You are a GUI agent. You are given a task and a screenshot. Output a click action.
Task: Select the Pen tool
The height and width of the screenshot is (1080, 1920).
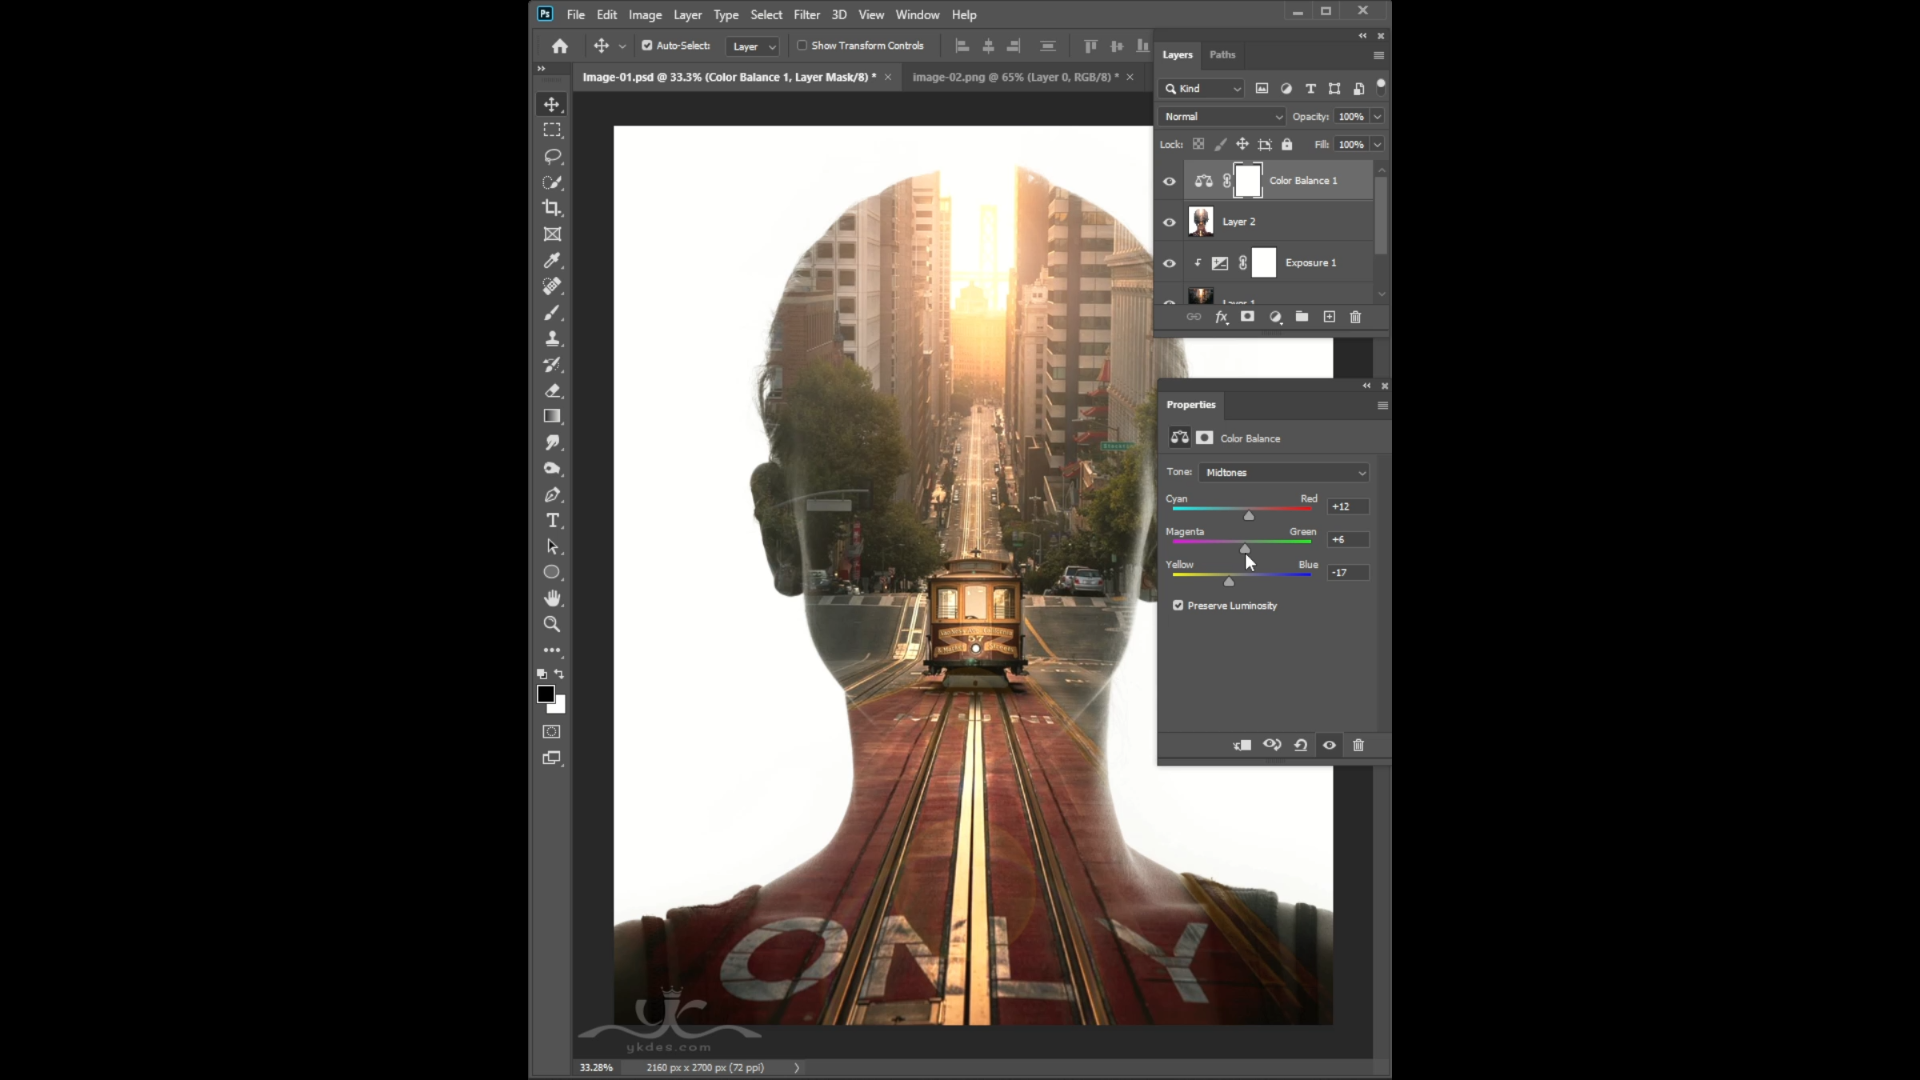tap(552, 494)
